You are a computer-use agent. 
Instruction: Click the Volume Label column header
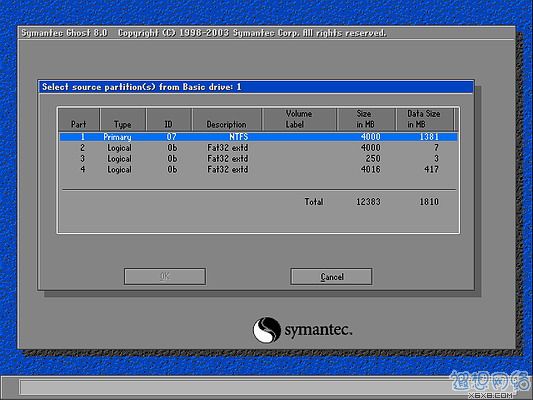pos(299,120)
